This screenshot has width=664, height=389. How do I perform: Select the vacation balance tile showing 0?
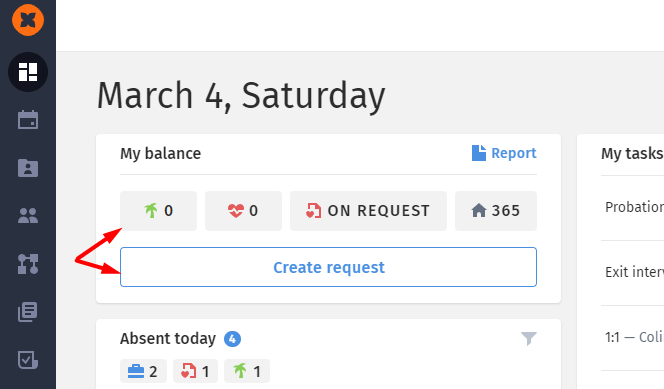click(158, 211)
